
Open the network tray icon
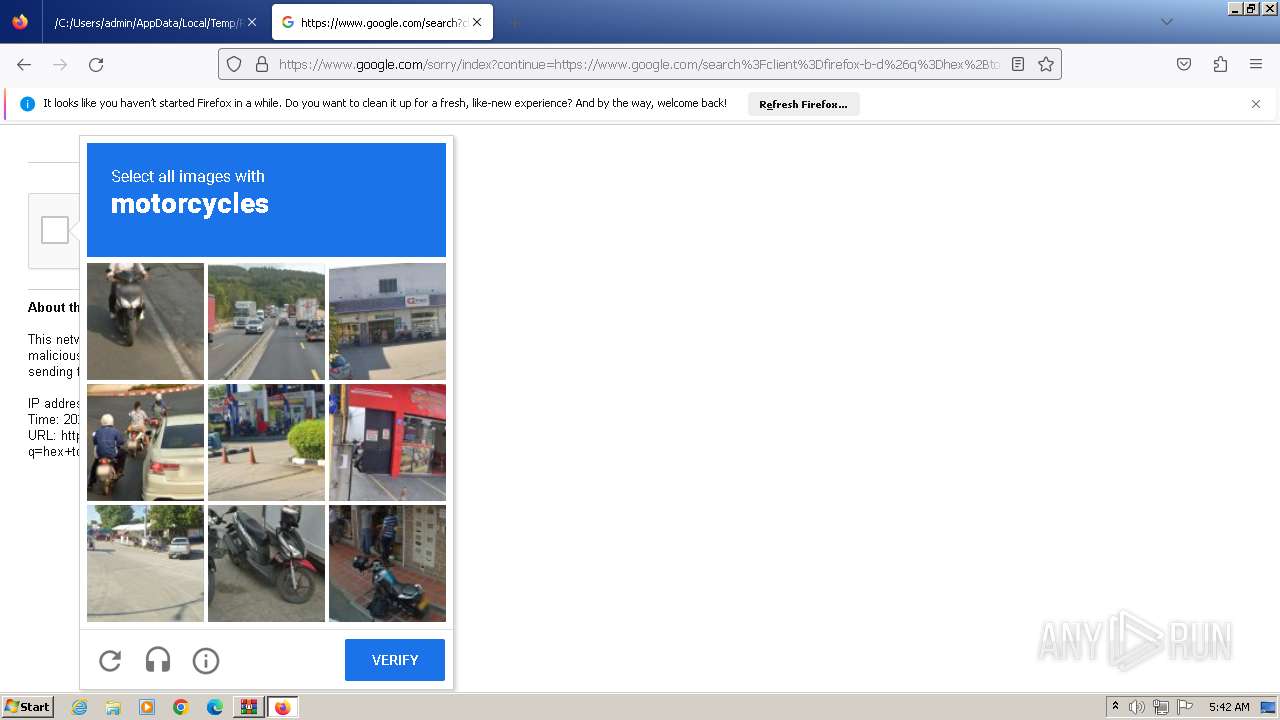pyautogui.click(x=1161, y=707)
